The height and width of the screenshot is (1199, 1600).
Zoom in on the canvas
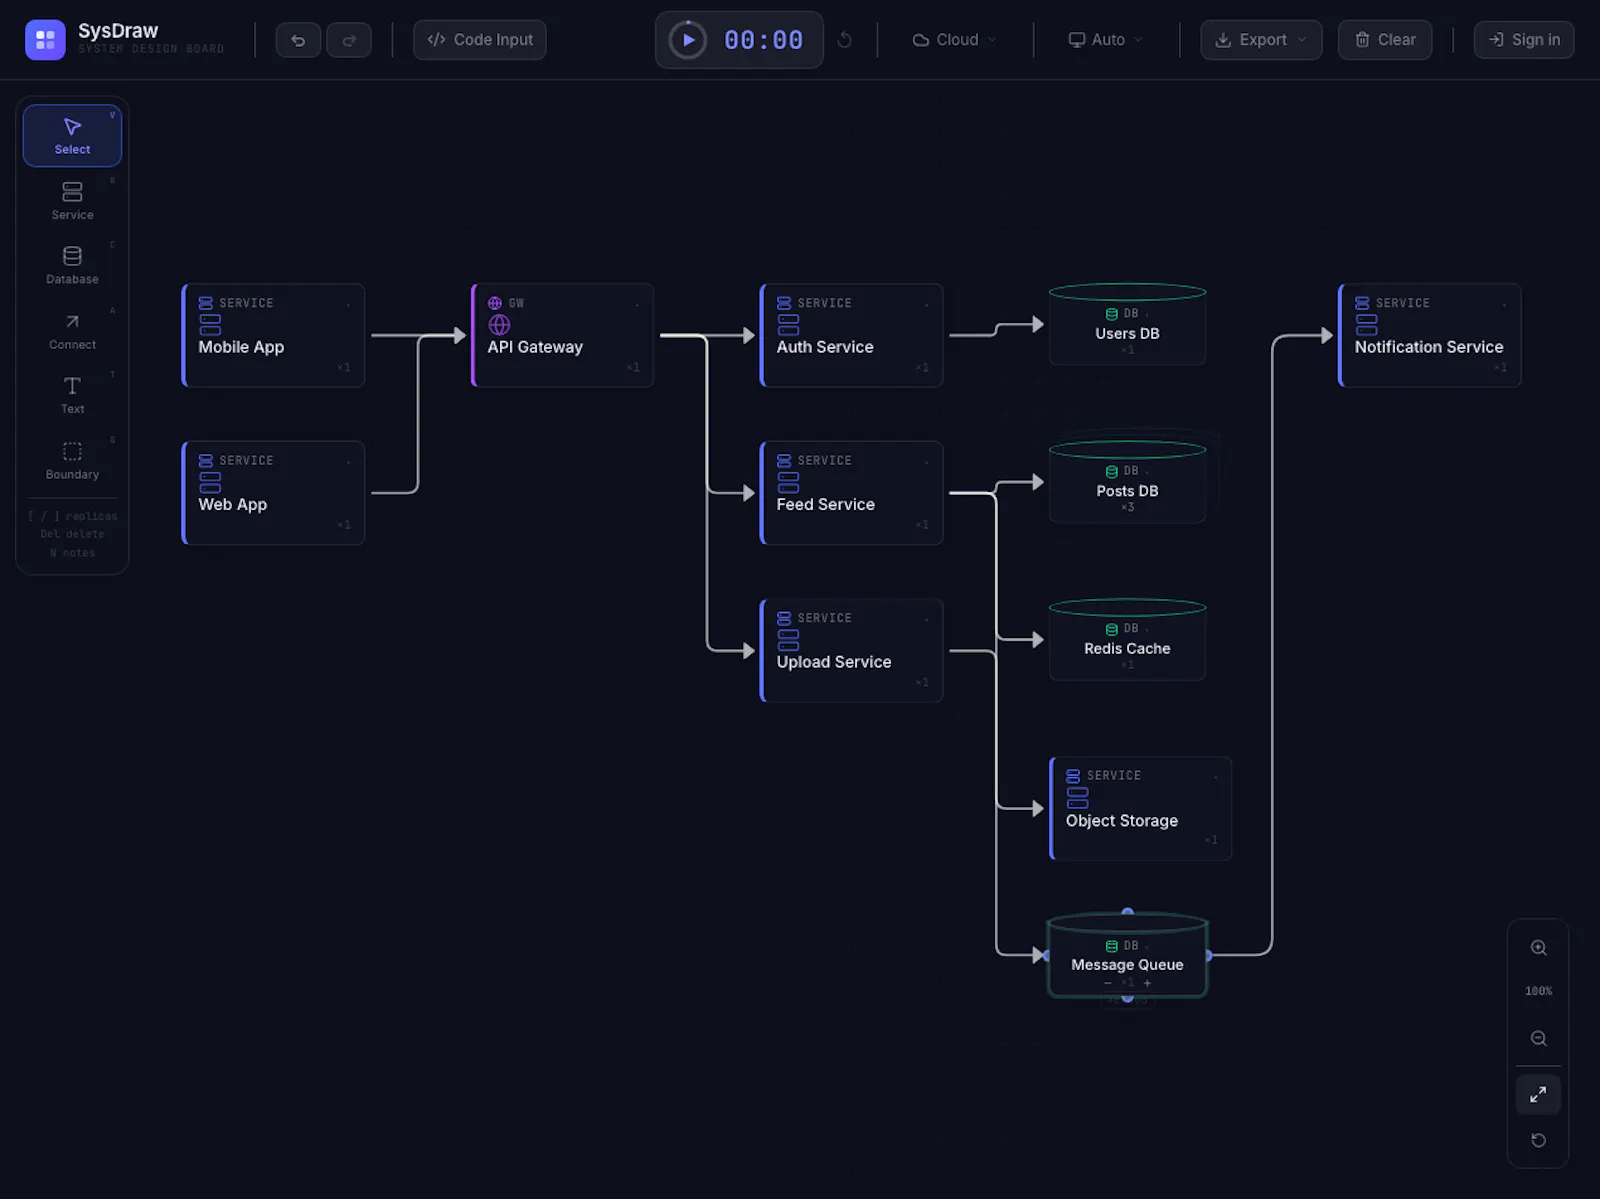1539,948
